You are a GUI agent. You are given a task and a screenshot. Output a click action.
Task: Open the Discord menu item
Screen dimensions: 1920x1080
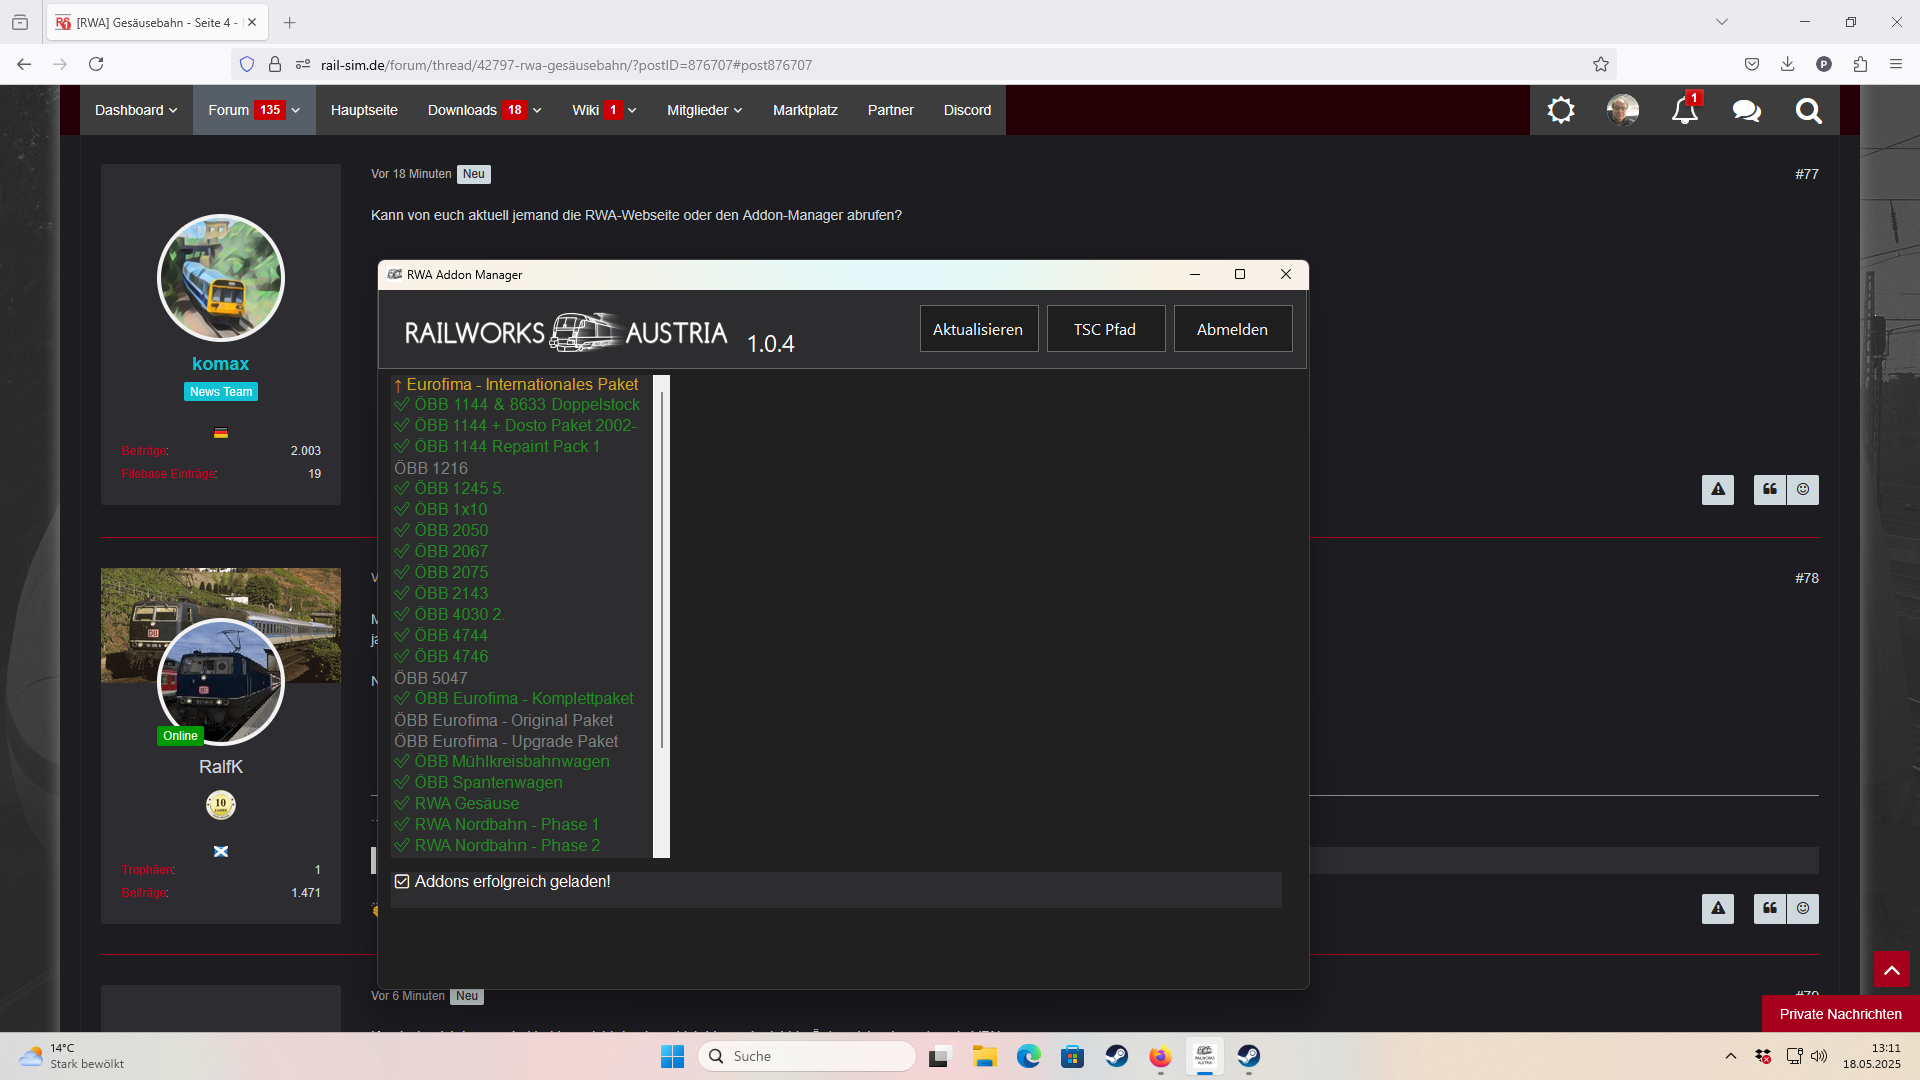[x=967, y=110]
